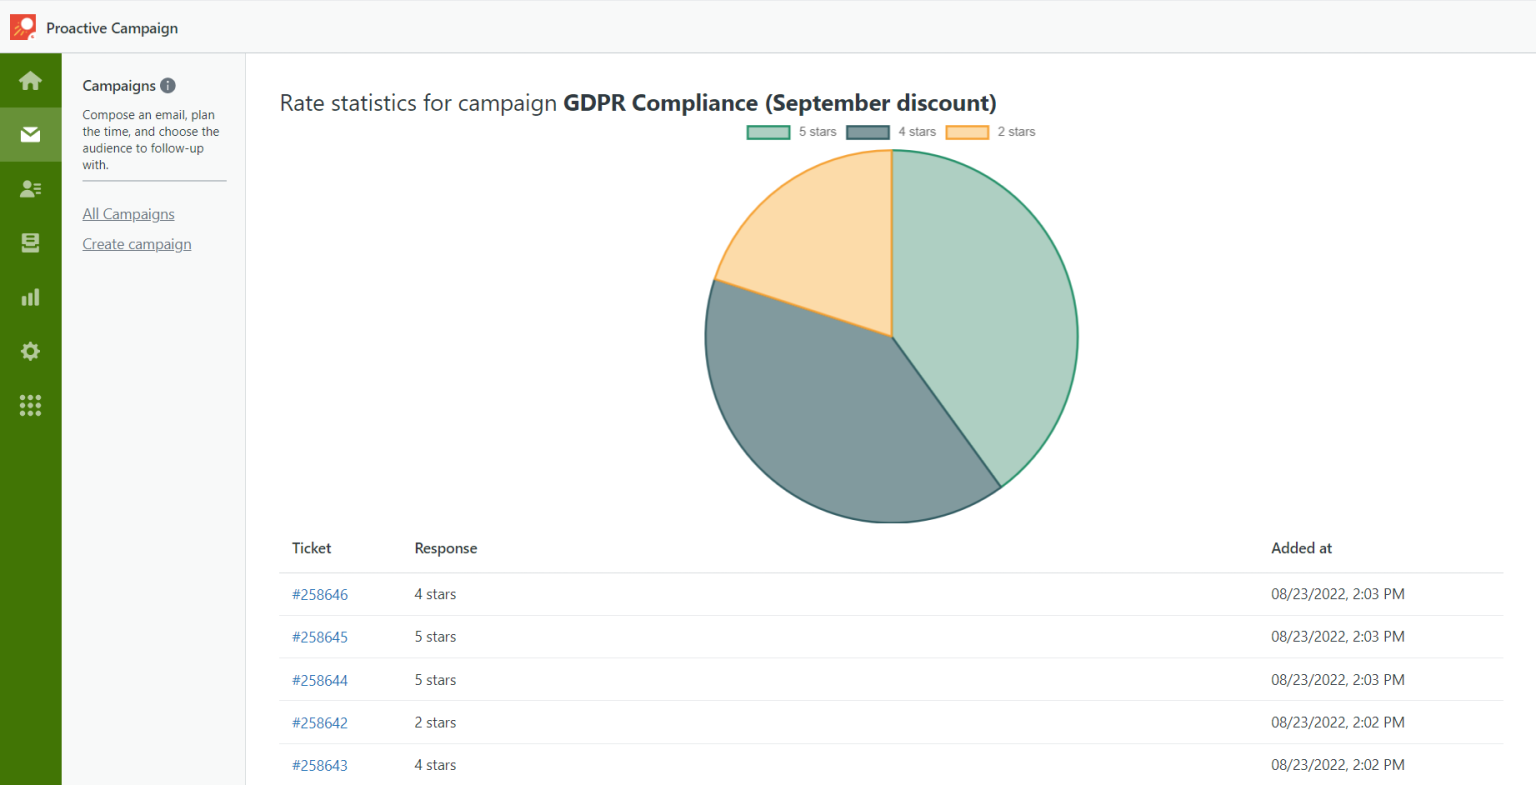This screenshot has width=1536, height=785.
Task: Click the orange 2 stars color swatch
Action: coord(966,131)
